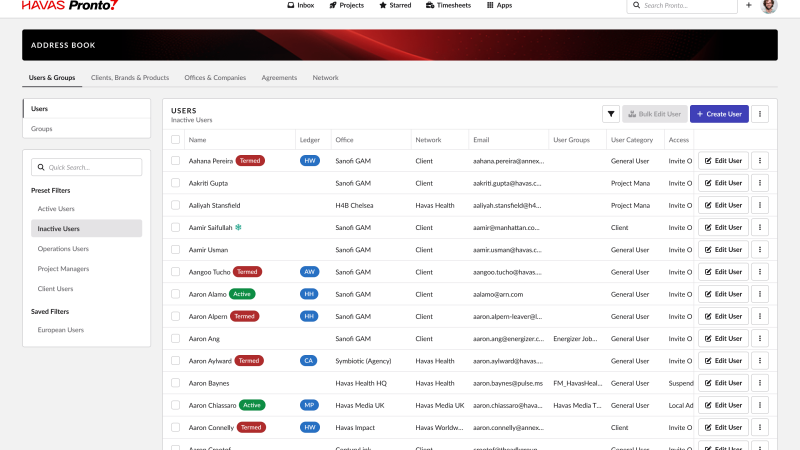Check the box for Aaron Alamo
Screen dimensions: 800x450
click(x=176, y=294)
